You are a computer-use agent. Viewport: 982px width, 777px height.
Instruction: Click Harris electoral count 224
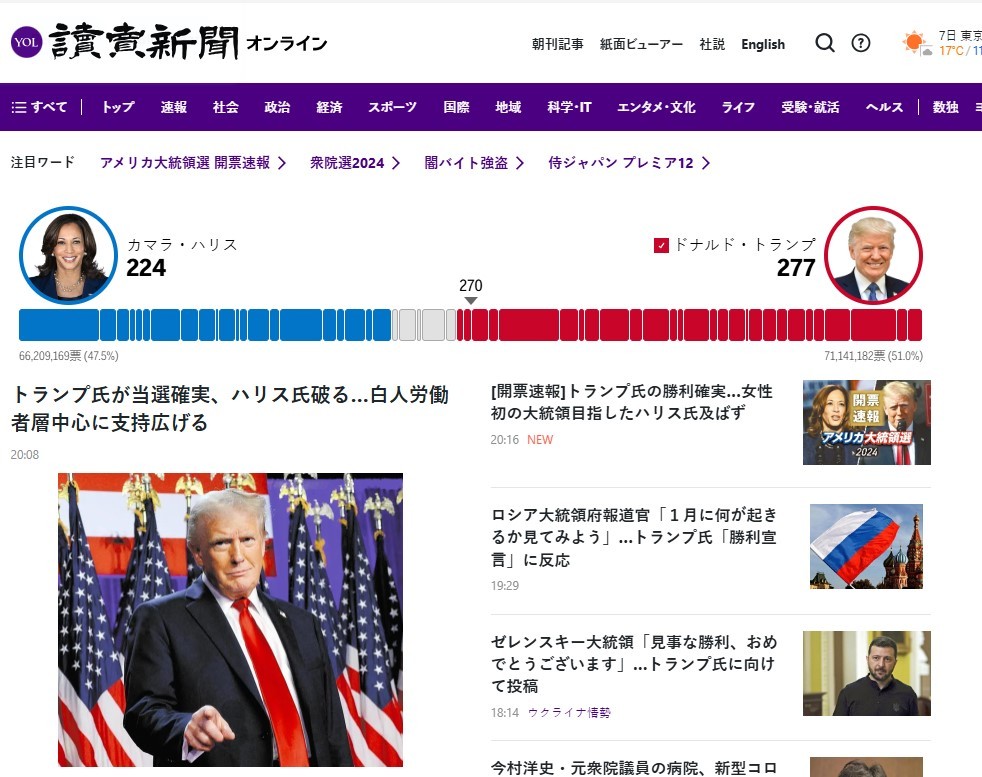coord(146,268)
